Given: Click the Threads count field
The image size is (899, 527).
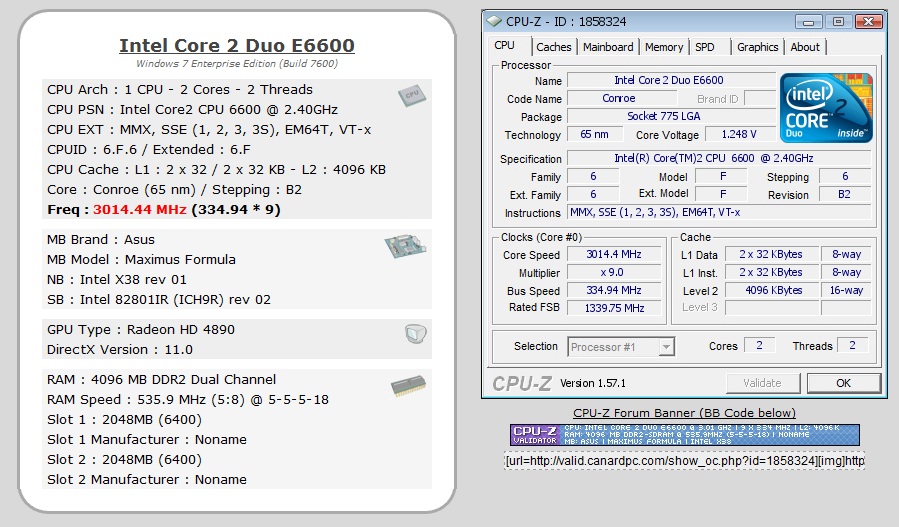Looking at the screenshot, I should click(853, 345).
